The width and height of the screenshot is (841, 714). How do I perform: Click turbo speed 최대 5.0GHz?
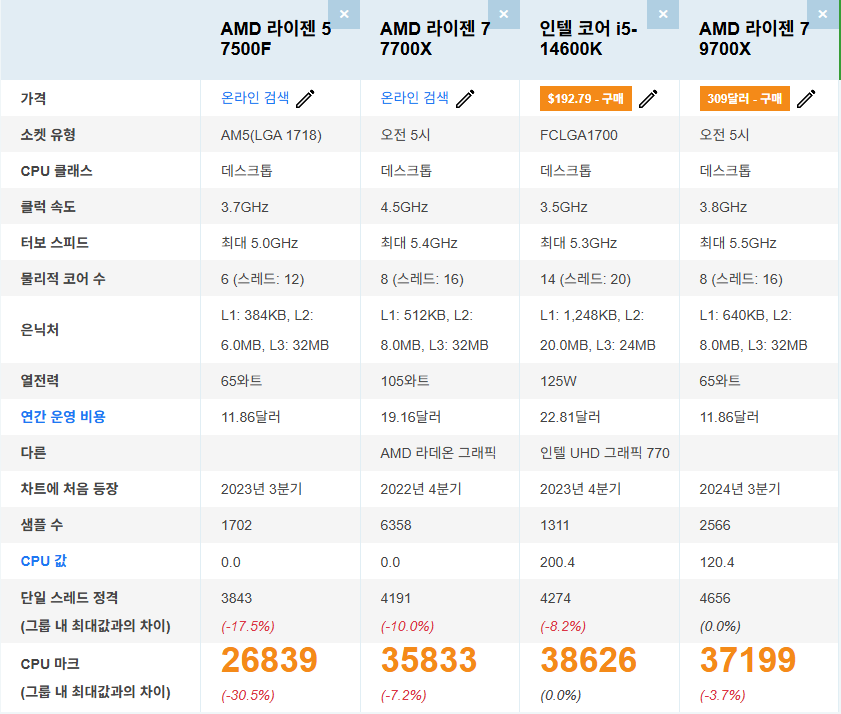[260, 243]
